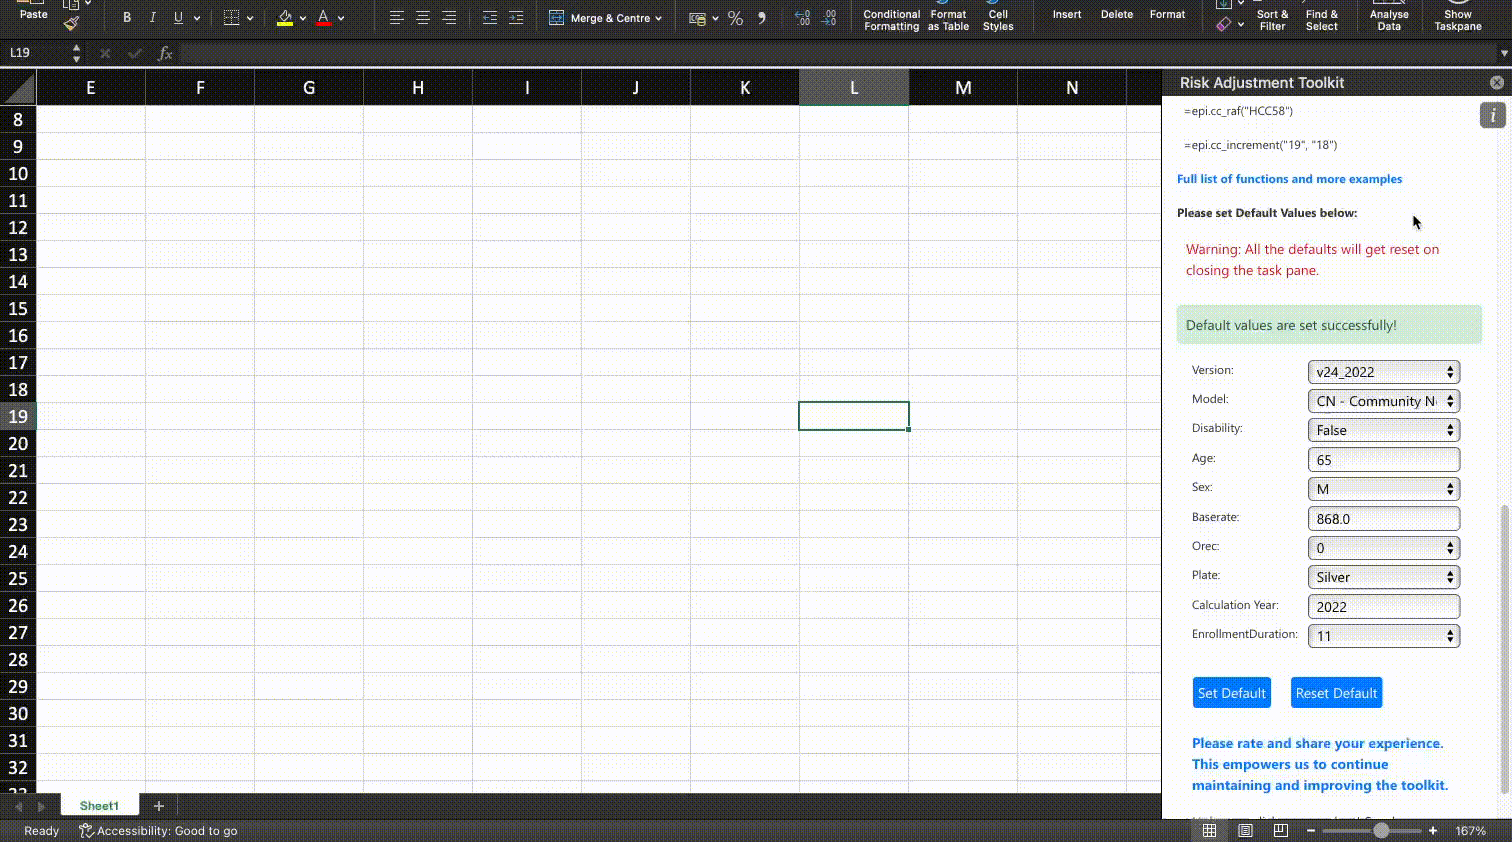The height and width of the screenshot is (842, 1512).
Task: Open the borders dropdown arrow
Action: coord(250,18)
